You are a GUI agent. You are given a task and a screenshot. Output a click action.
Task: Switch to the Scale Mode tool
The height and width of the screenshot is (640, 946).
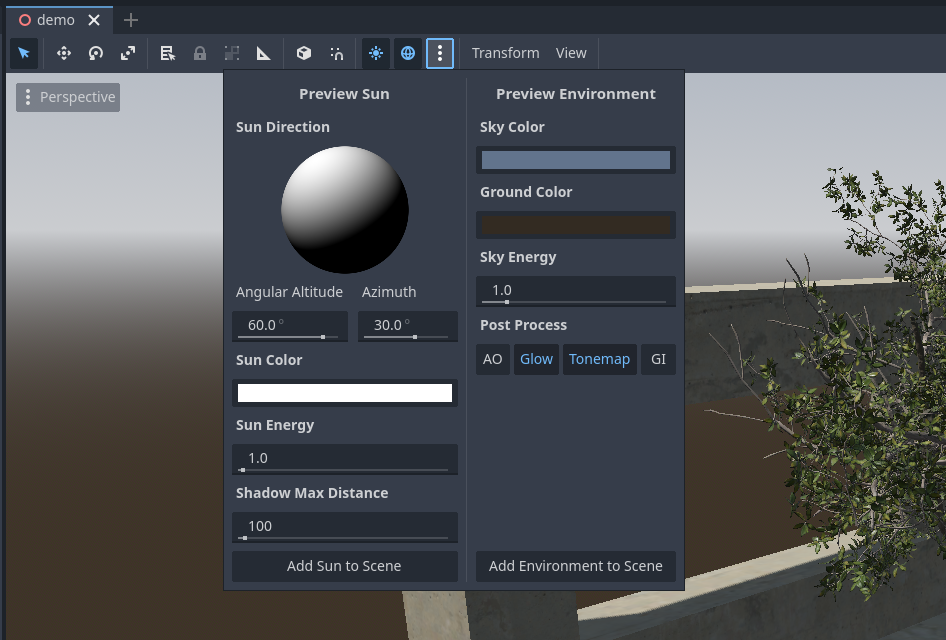coord(128,53)
